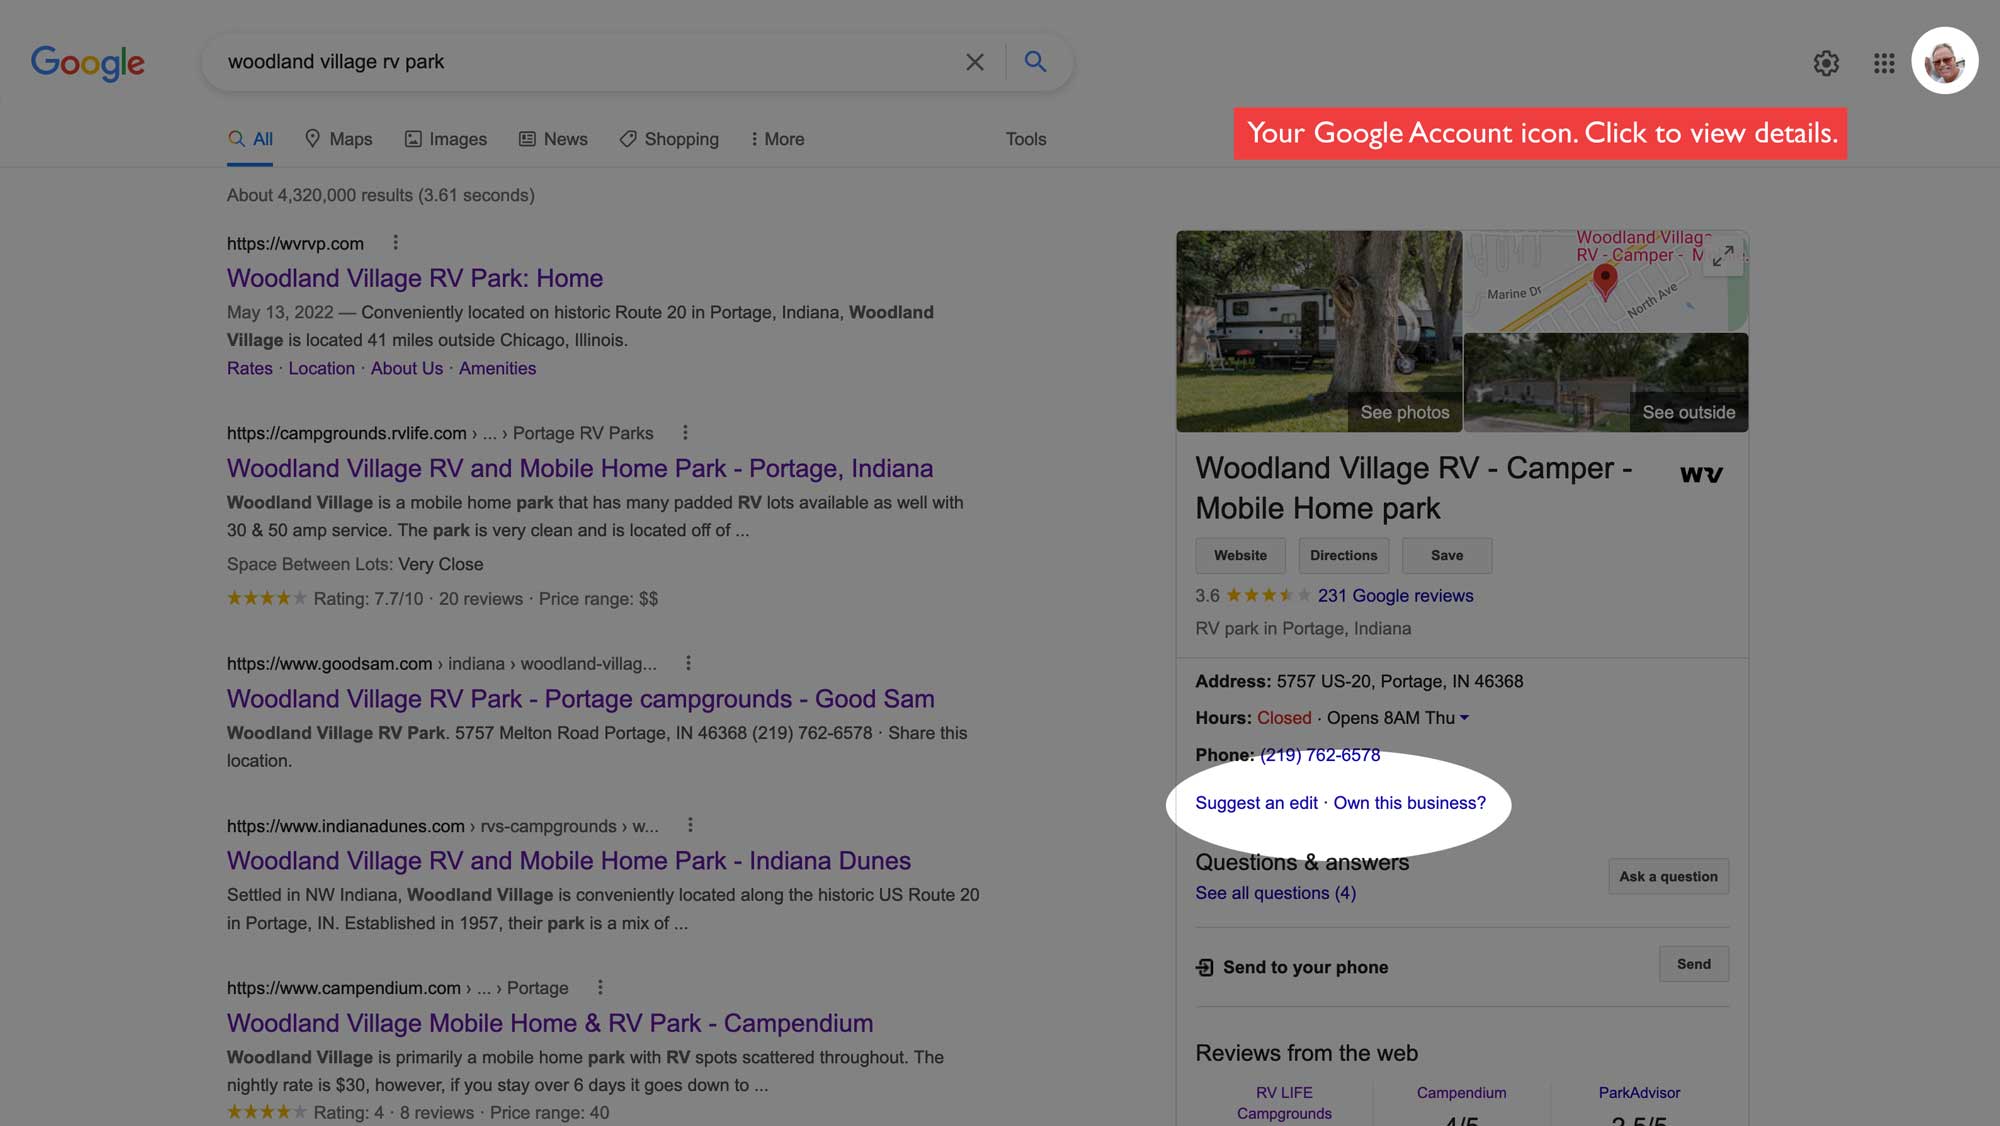
Task: Open Campendium review source link
Action: click(x=1461, y=1093)
